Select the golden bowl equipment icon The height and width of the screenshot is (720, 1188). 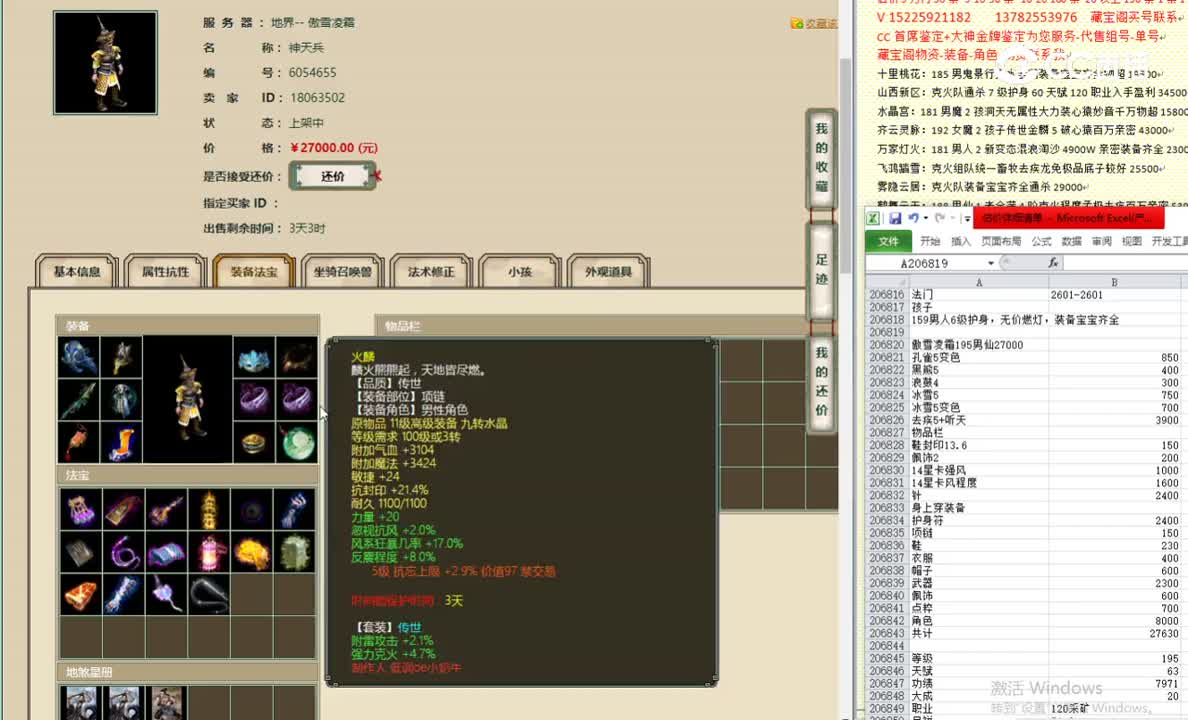click(254, 442)
